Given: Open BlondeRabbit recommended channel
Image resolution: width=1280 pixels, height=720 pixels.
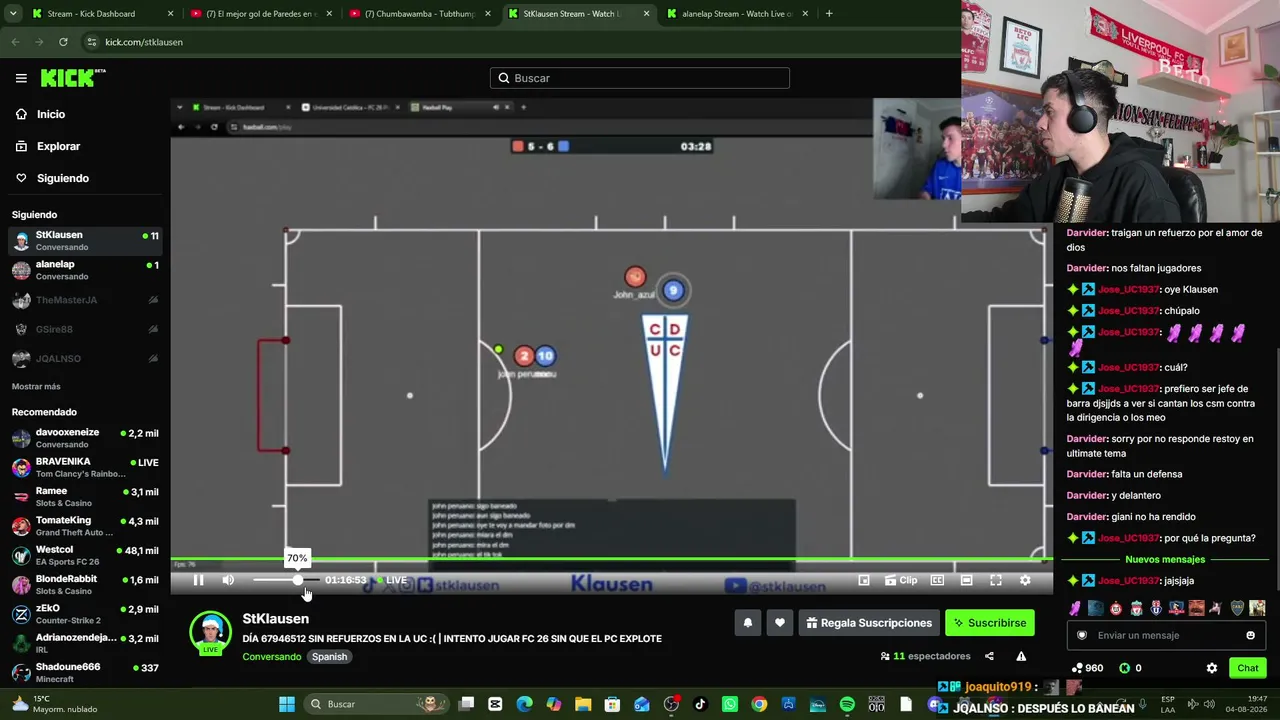Looking at the screenshot, I should (84, 584).
